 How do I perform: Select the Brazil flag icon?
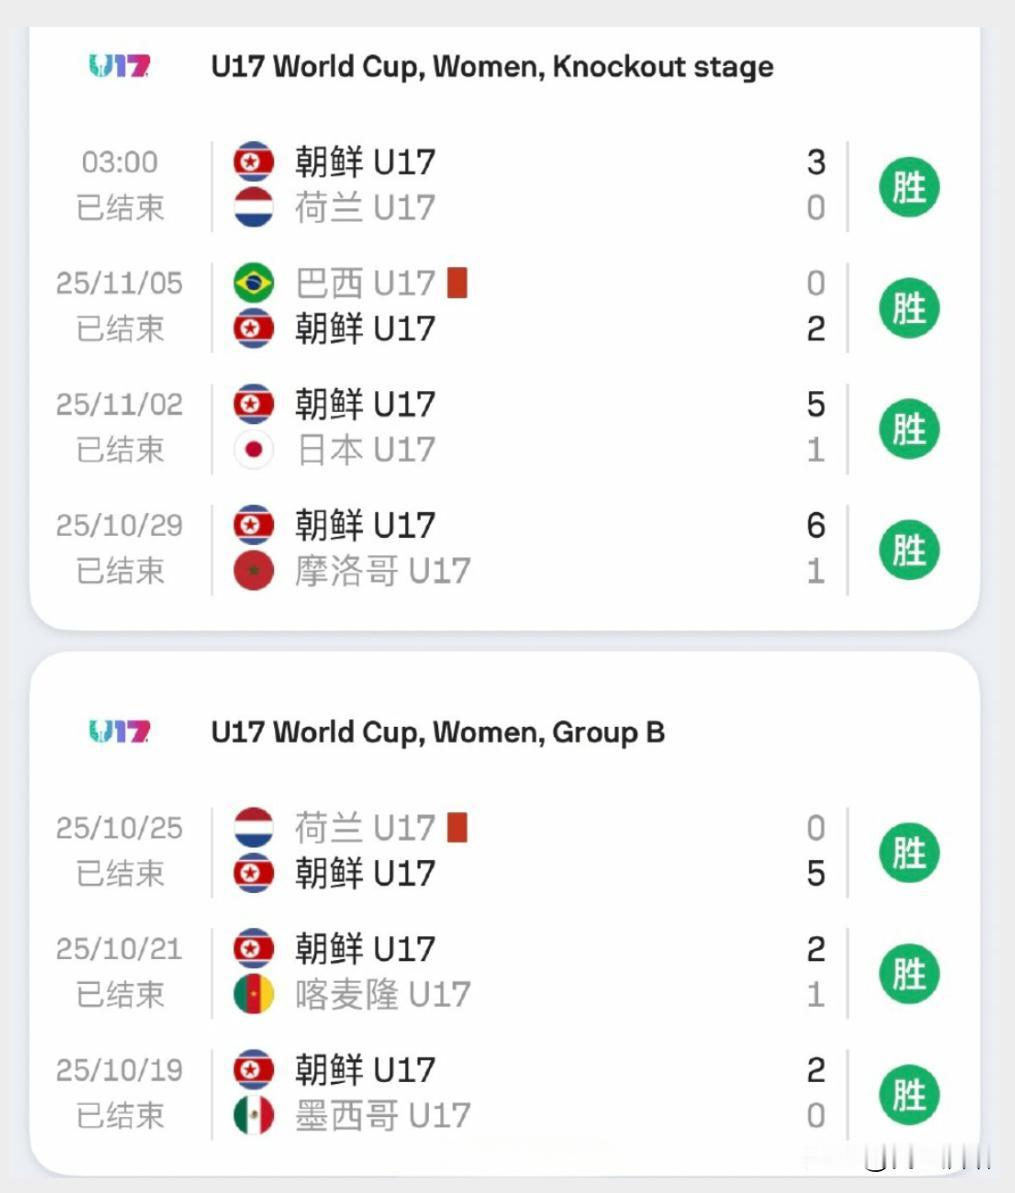[x=253, y=283]
